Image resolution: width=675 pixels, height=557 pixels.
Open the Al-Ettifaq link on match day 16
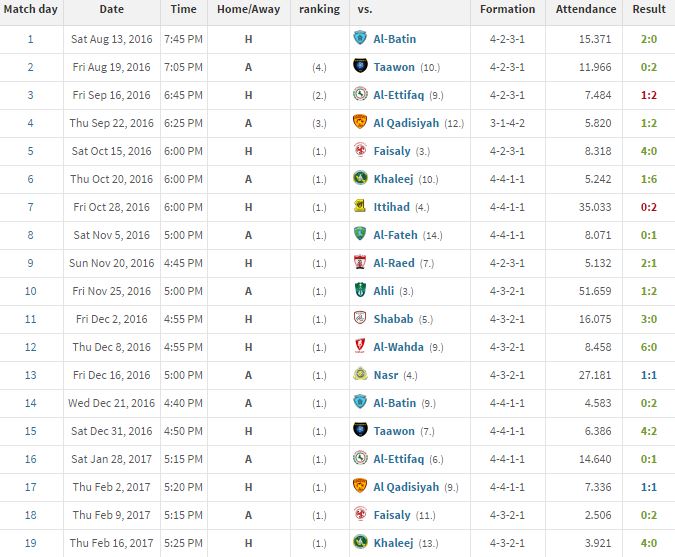click(x=399, y=459)
